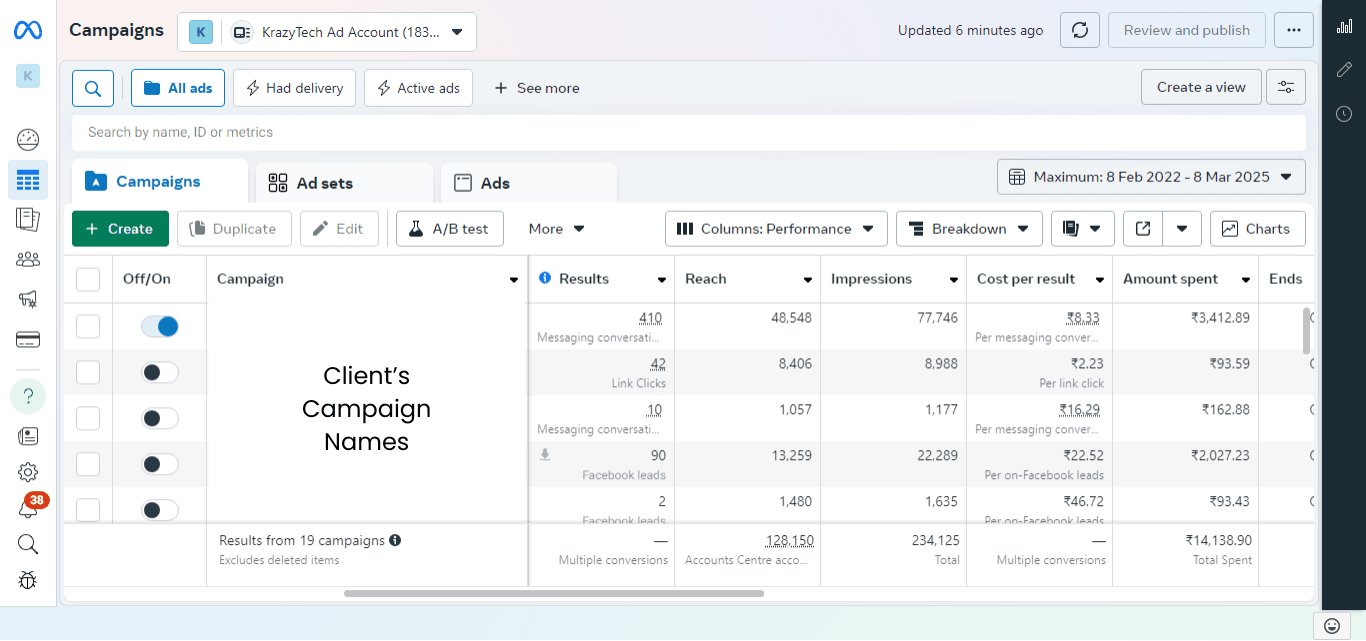1366x641 pixels.
Task: Click the horizontal scrollbar under the table
Action: pos(554,593)
